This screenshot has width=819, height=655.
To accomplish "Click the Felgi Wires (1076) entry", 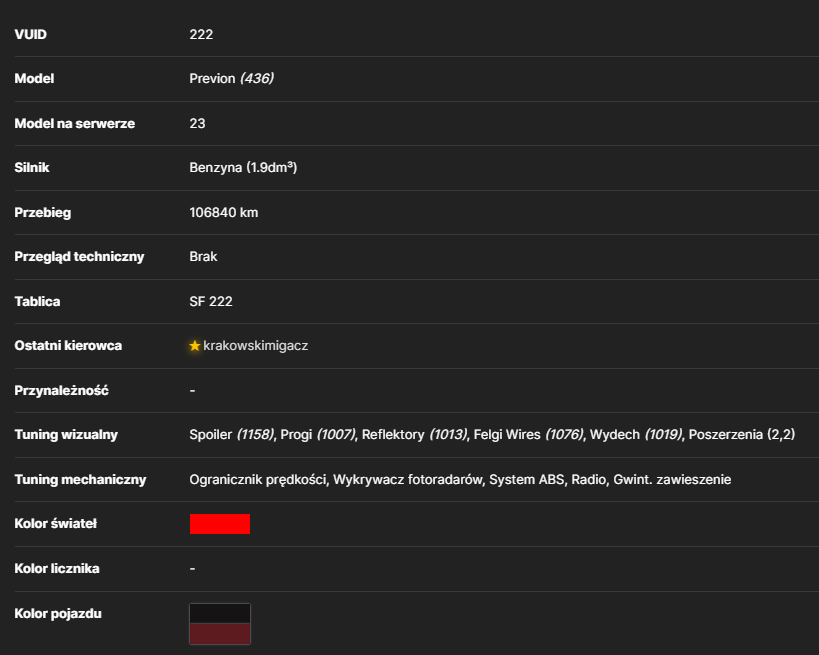I will pyautogui.click(x=528, y=435).
